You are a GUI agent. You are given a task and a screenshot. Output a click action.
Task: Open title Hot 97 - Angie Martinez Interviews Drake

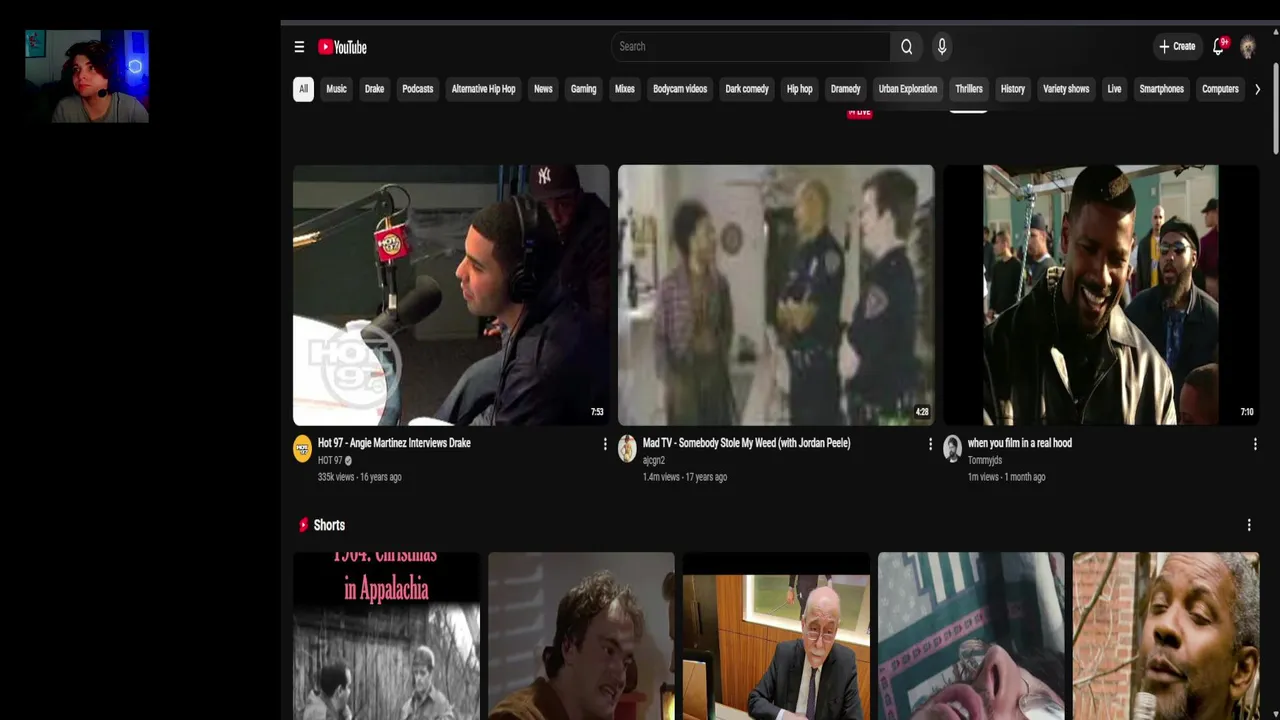click(394, 443)
